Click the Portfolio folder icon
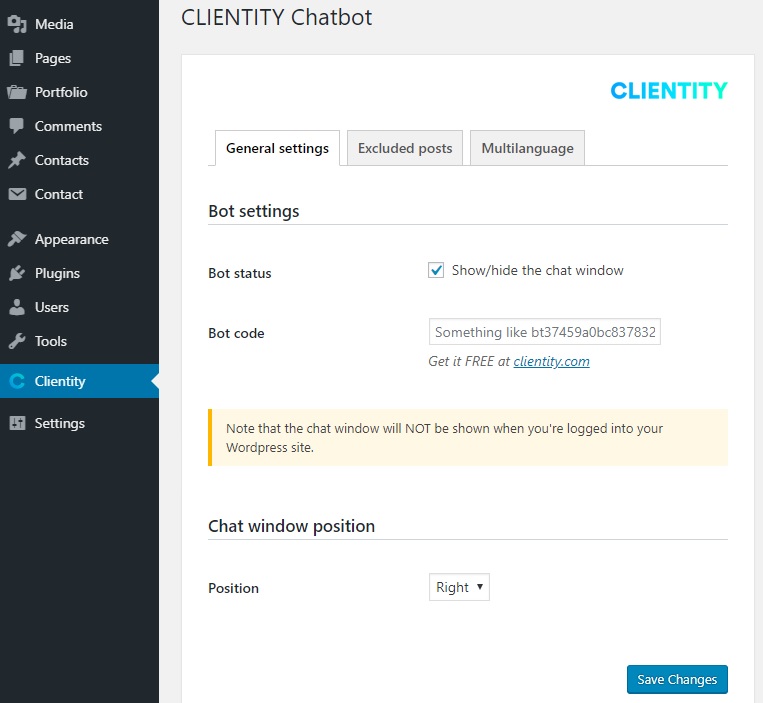Image resolution: width=763 pixels, height=703 pixels. pyautogui.click(x=17, y=92)
